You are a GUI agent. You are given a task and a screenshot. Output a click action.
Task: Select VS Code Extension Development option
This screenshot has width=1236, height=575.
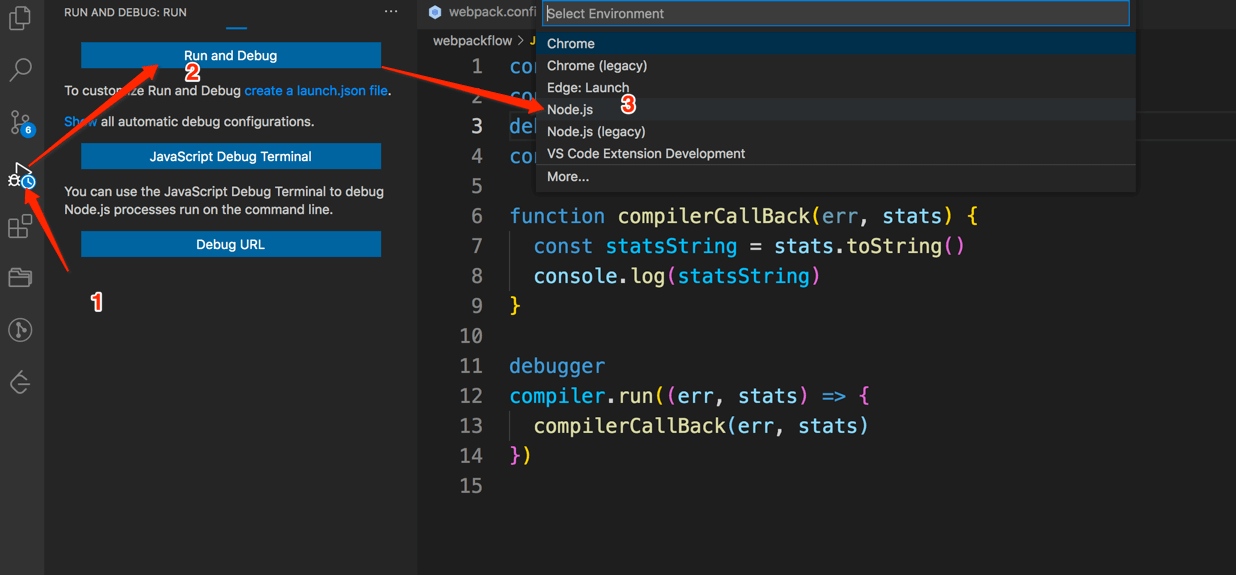tap(646, 154)
